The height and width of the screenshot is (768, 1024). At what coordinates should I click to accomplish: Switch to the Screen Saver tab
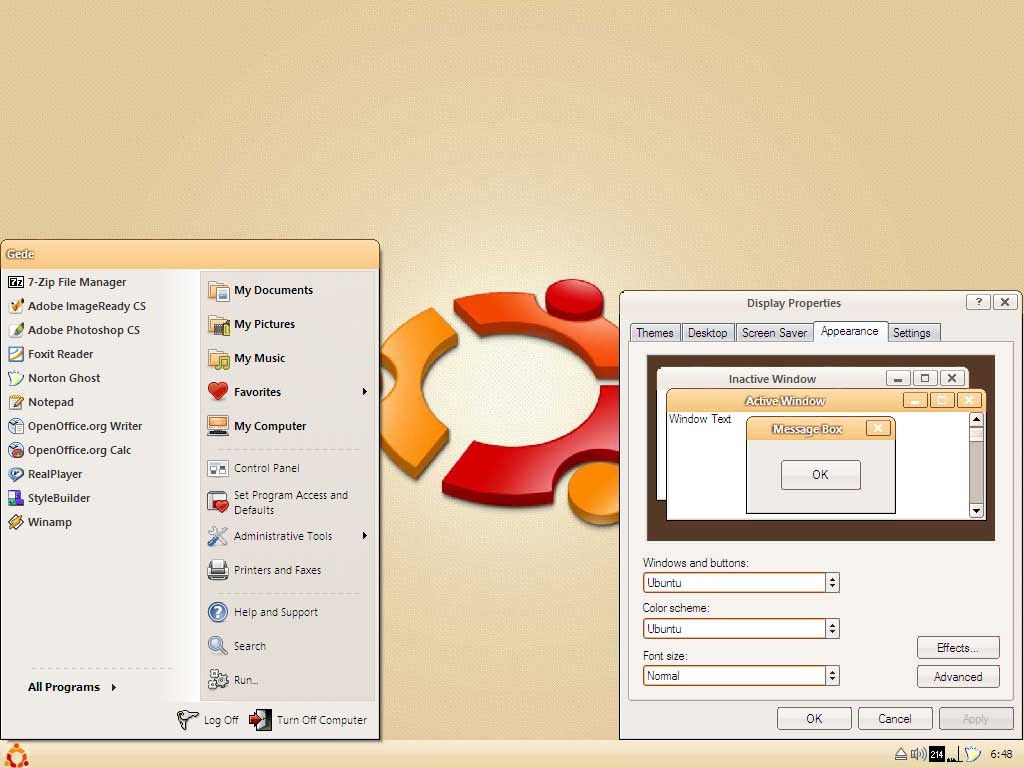(x=775, y=332)
